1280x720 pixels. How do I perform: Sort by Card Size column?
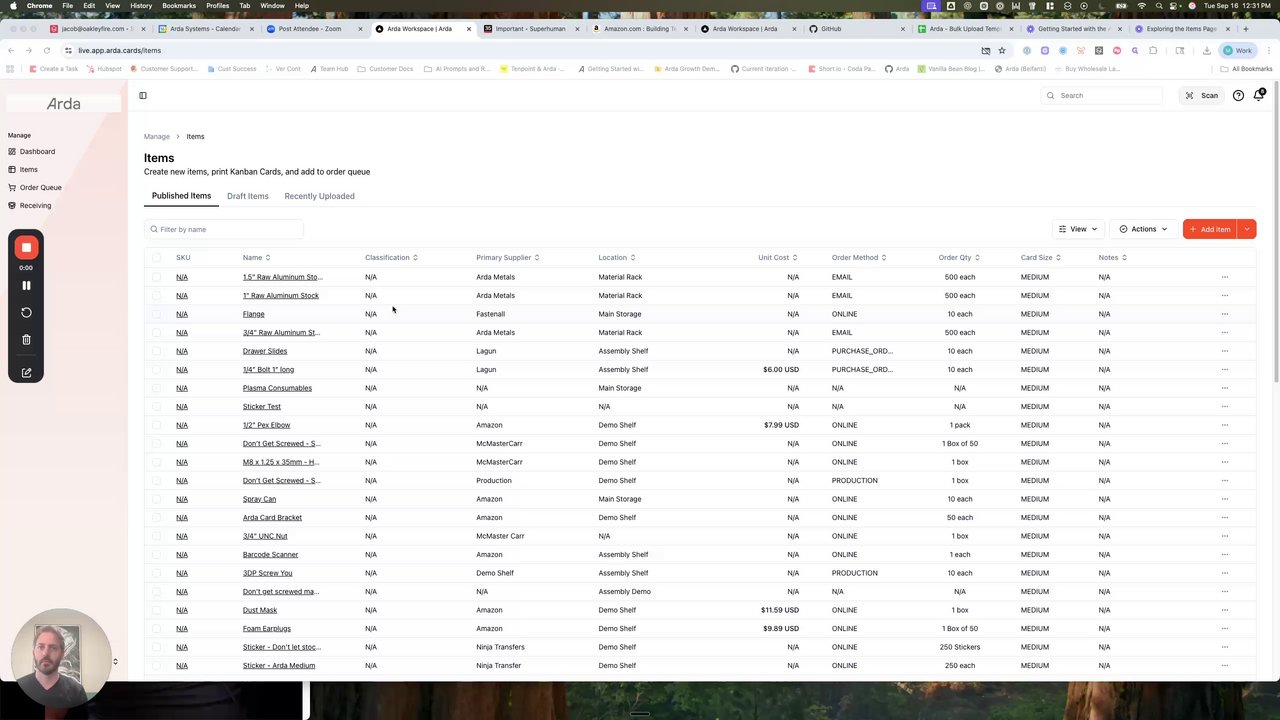pos(1040,258)
